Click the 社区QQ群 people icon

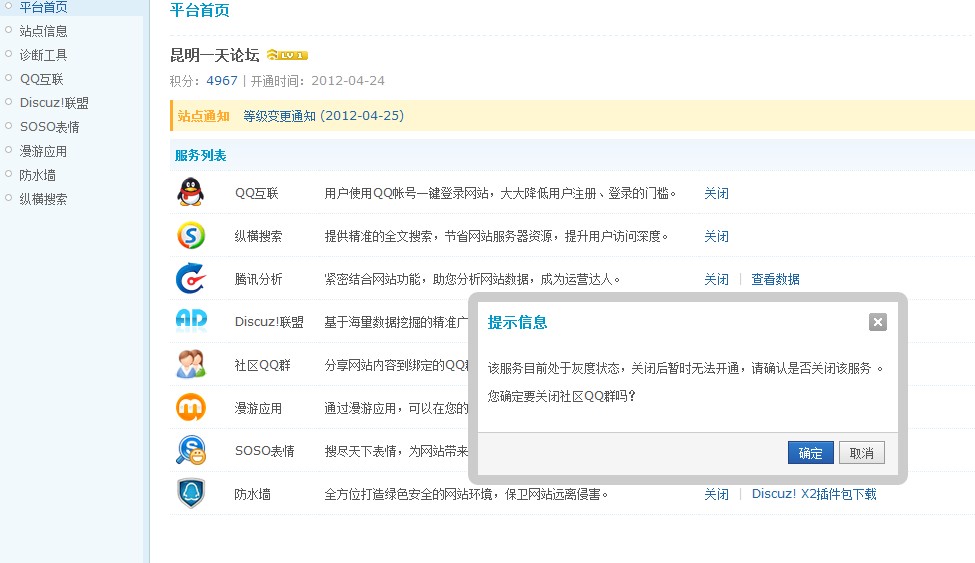pos(191,364)
